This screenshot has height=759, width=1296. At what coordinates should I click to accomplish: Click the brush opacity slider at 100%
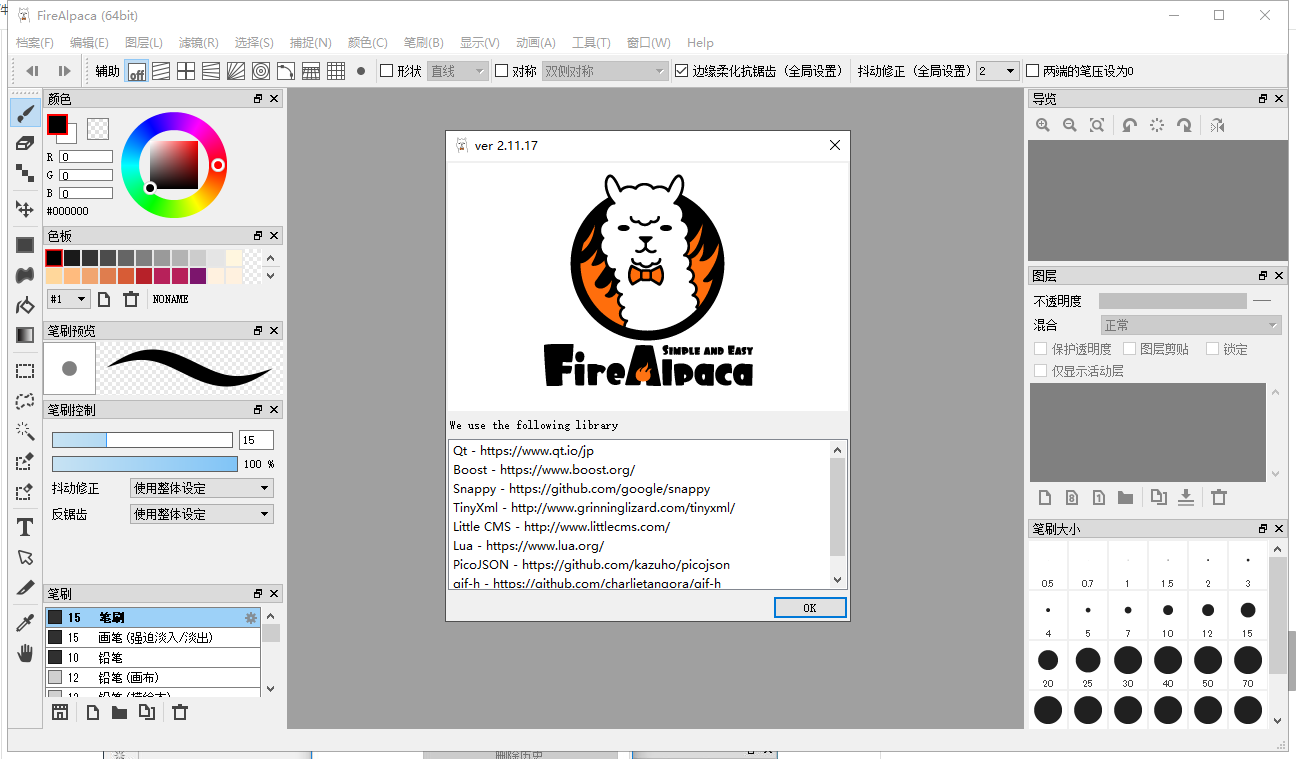tap(145, 464)
